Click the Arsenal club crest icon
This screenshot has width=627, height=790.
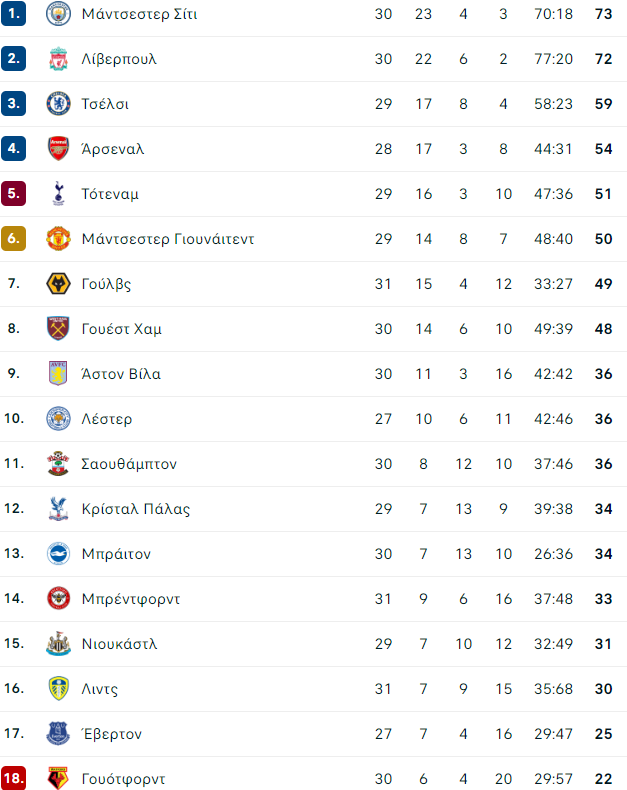click(59, 149)
